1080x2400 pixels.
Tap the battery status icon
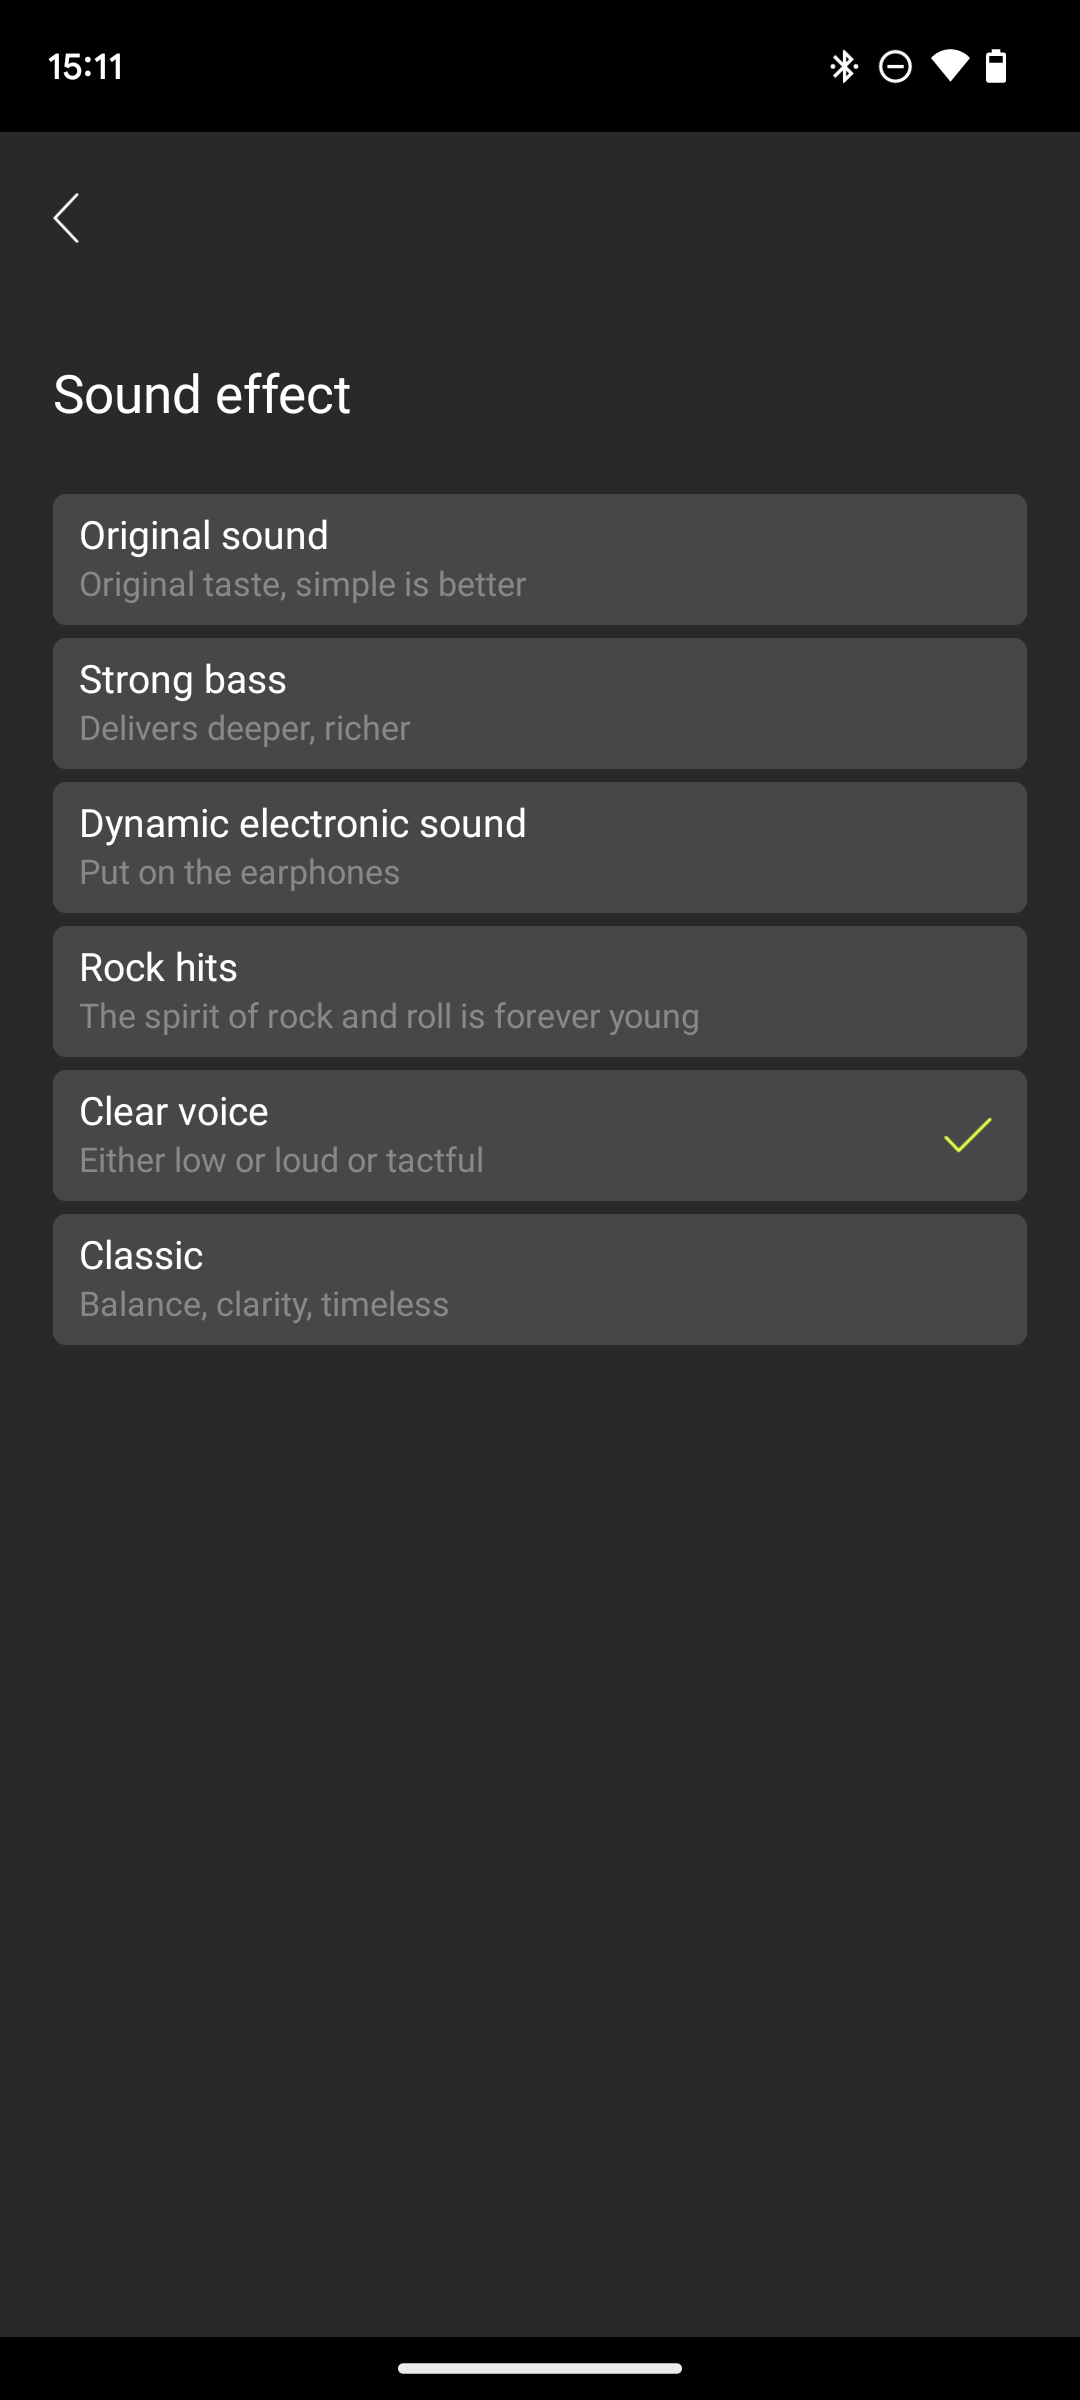(x=996, y=66)
